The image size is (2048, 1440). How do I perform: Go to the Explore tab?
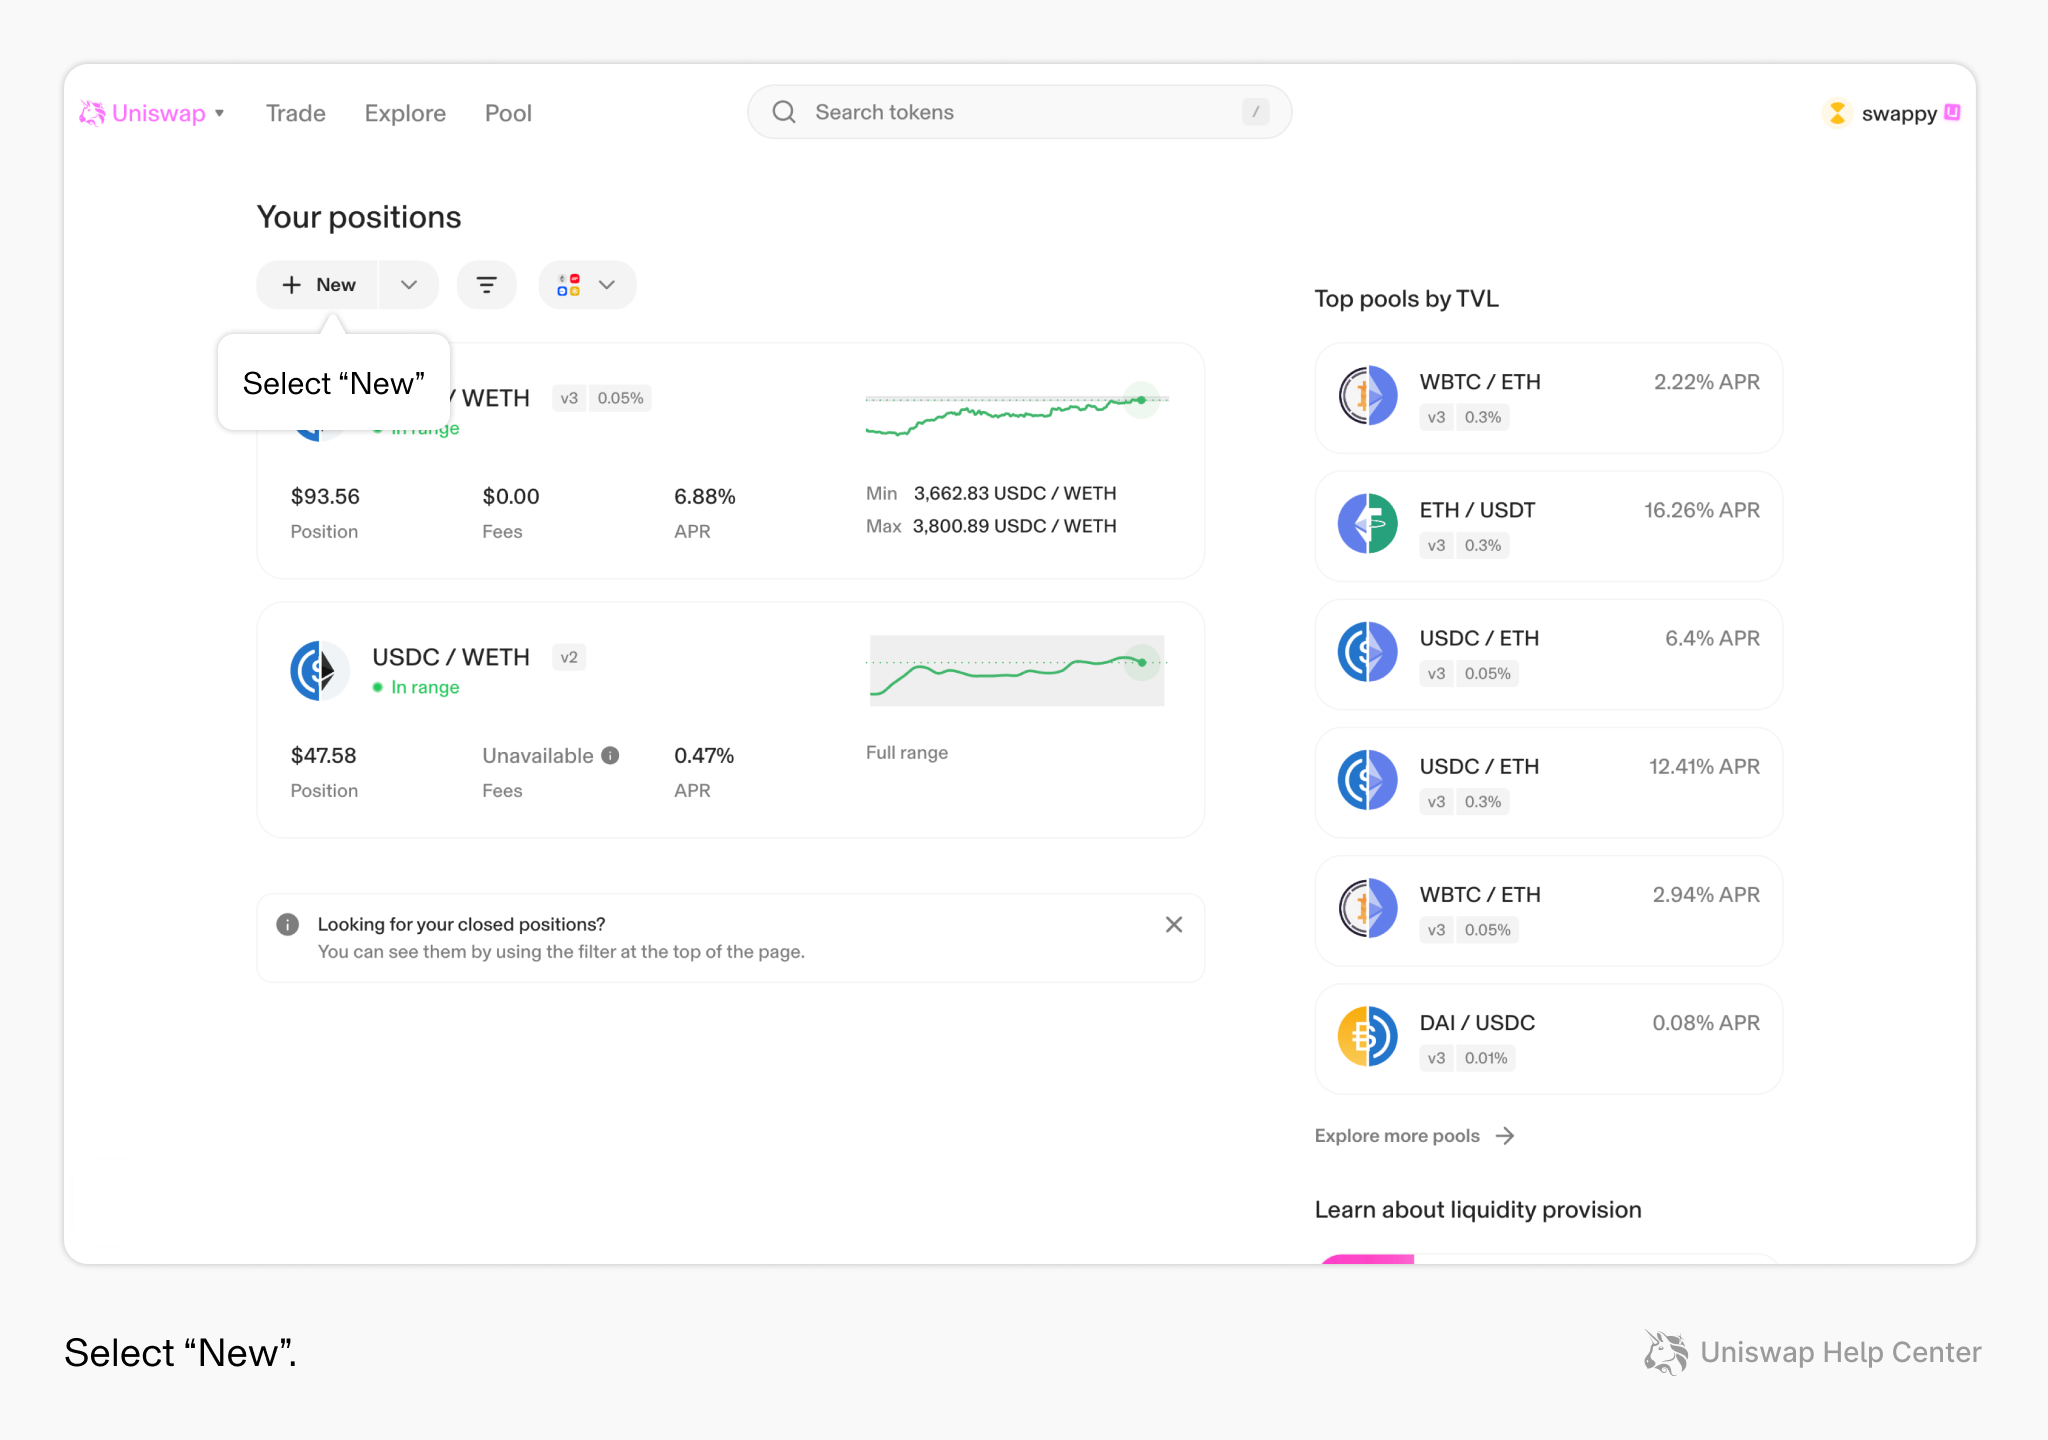pyautogui.click(x=405, y=113)
